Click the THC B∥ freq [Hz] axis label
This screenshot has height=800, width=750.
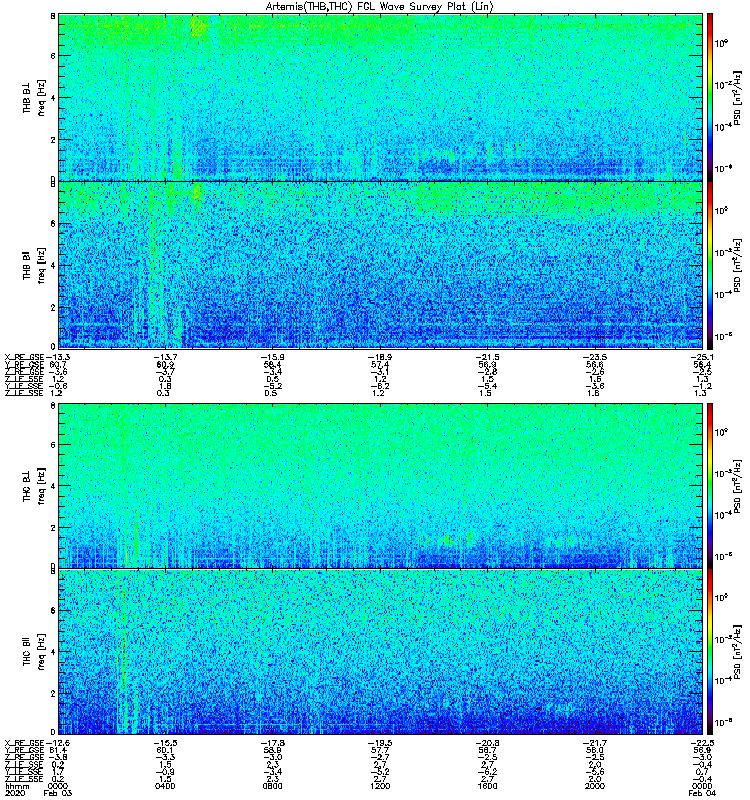[x=34, y=652]
